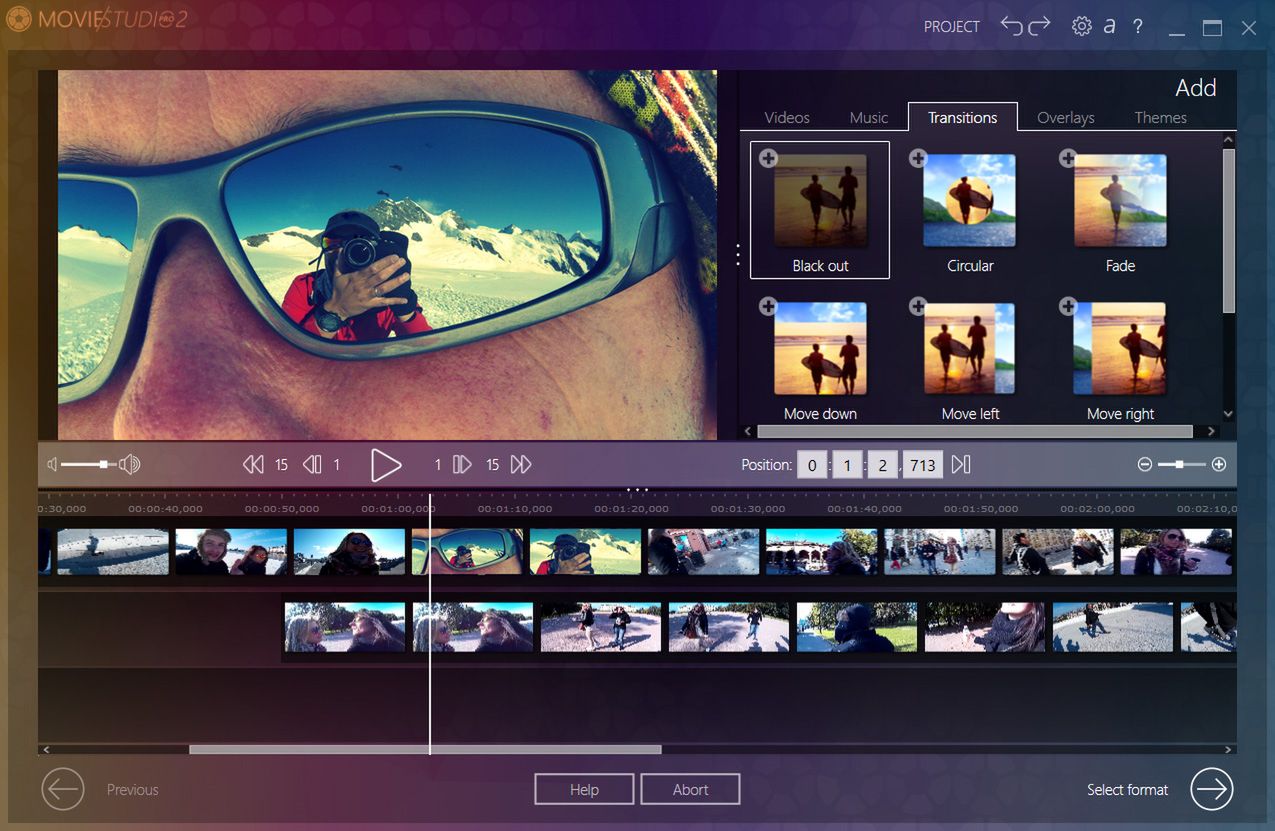1275x831 pixels.
Task: Select the Themes tab
Action: click(x=1160, y=117)
